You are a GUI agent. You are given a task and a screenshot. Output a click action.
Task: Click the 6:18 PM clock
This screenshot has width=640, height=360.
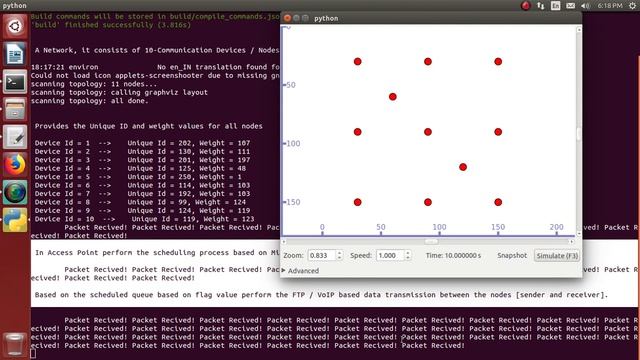pos(610,6)
